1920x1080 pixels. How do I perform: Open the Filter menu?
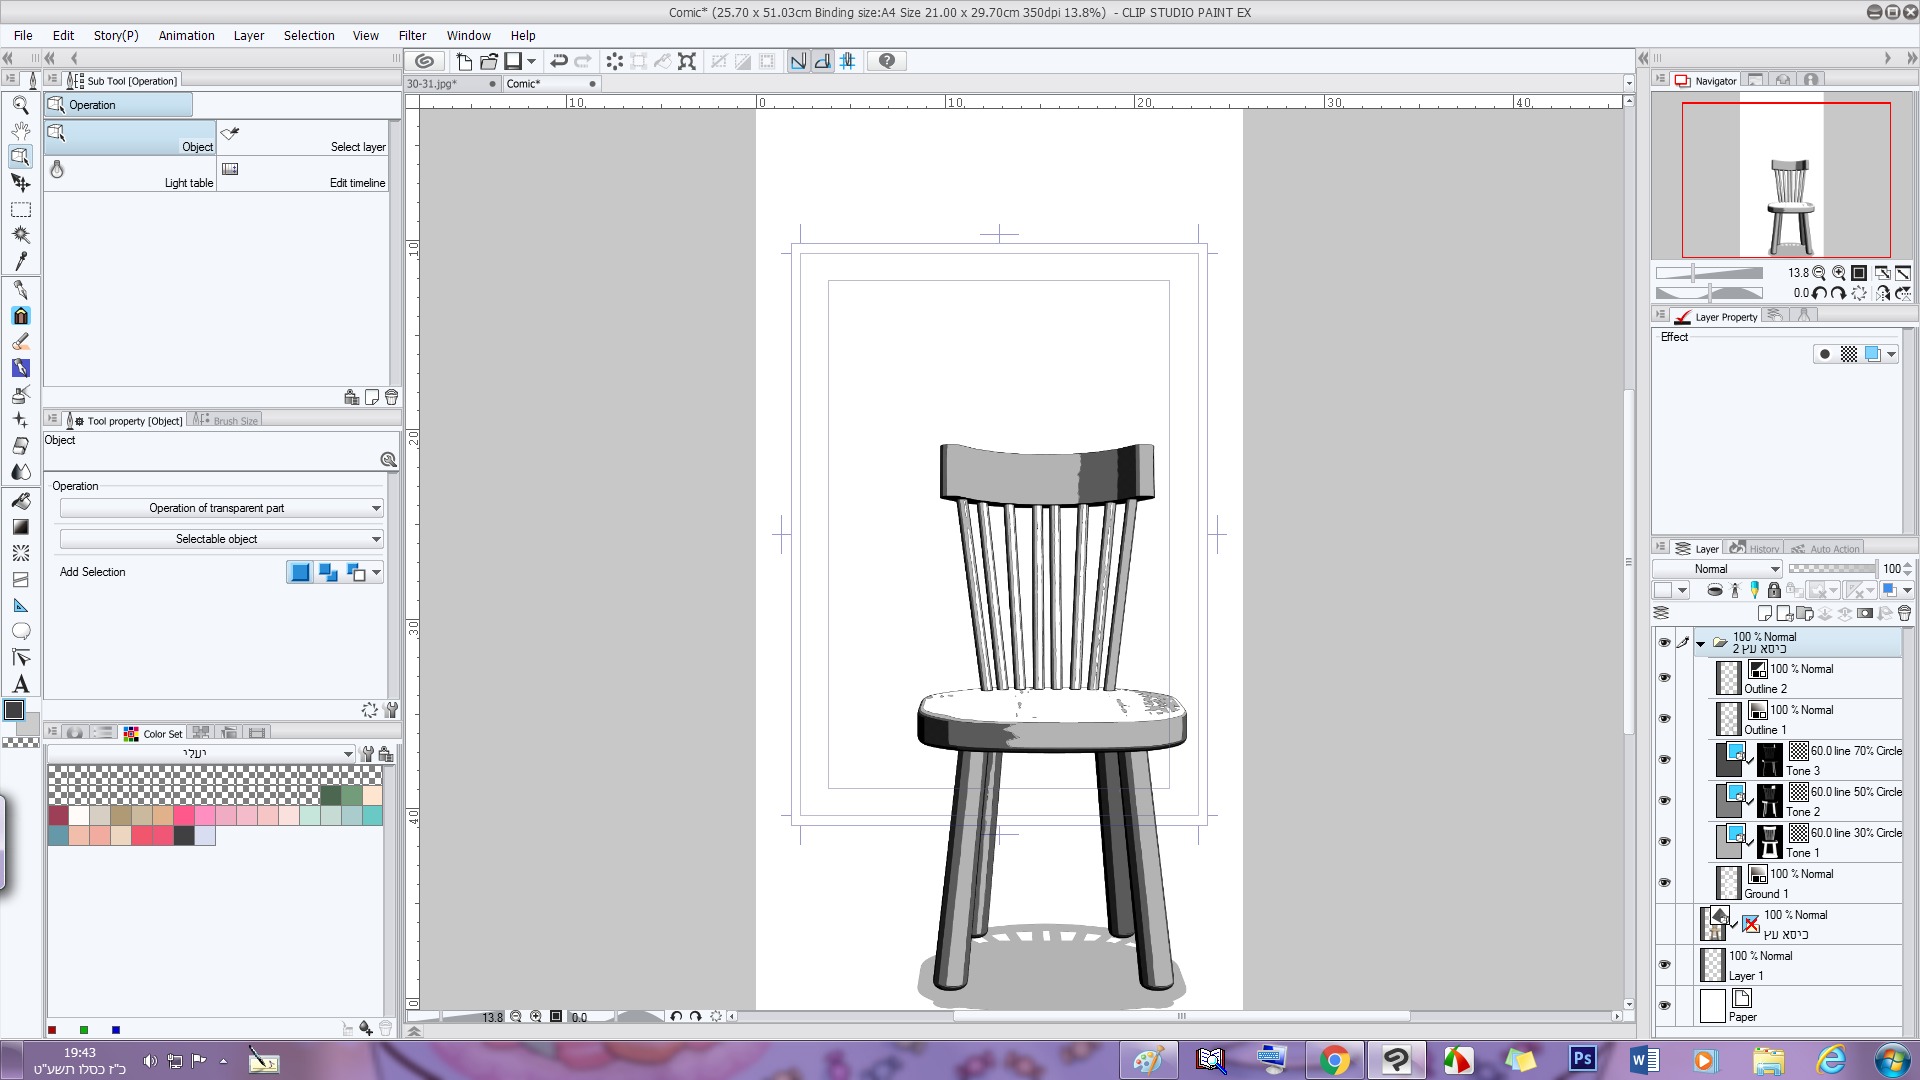point(411,35)
